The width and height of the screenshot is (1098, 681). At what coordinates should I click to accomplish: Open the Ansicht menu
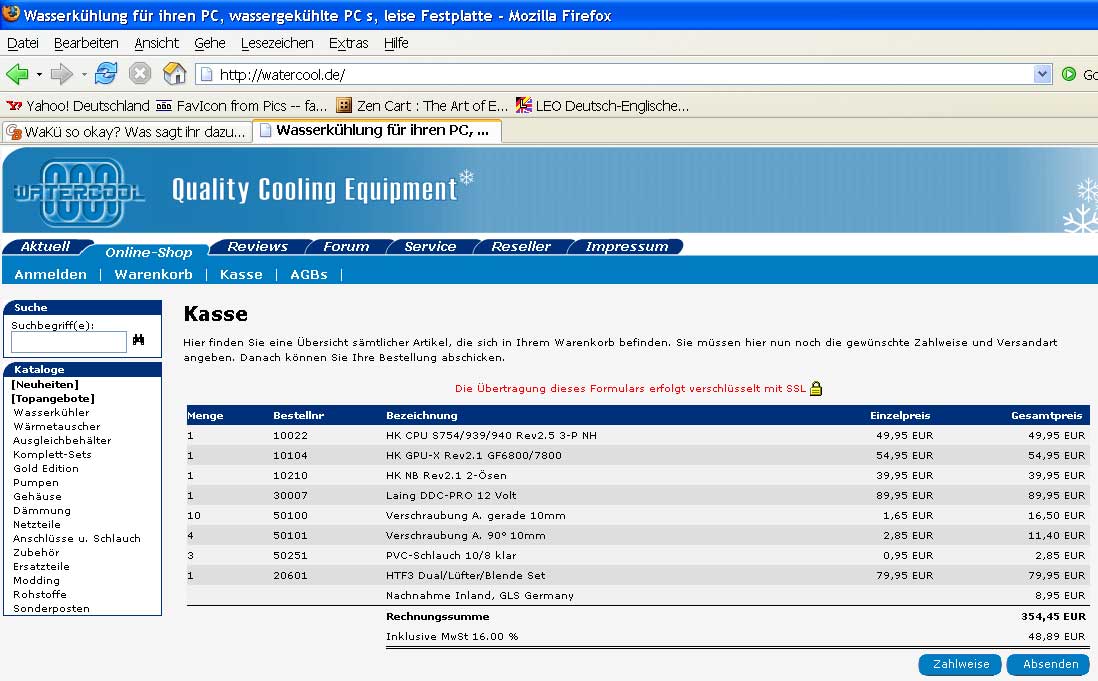tap(156, 43)
